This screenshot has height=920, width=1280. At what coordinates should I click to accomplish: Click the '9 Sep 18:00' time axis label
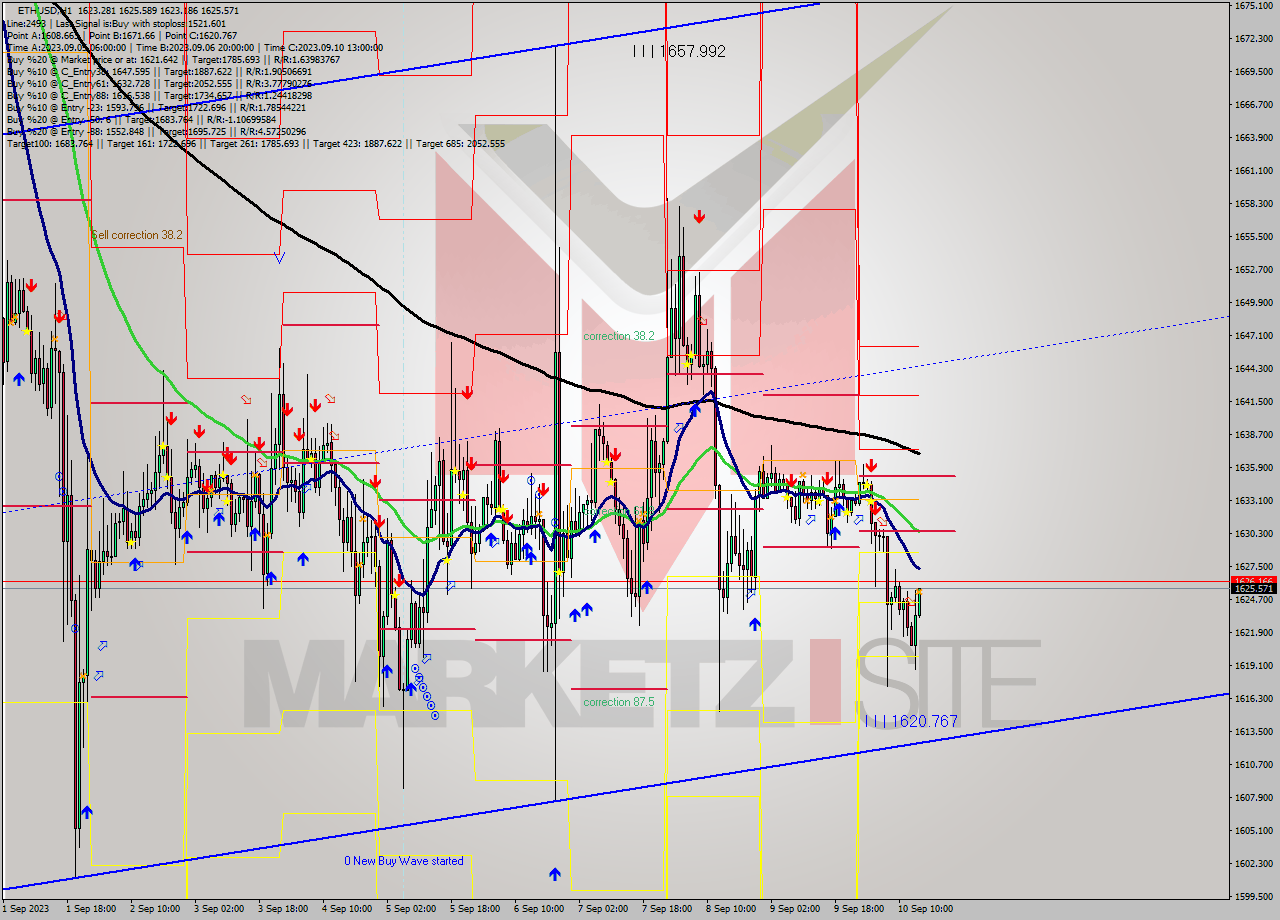pyautogui.click(x=859, y=909)
